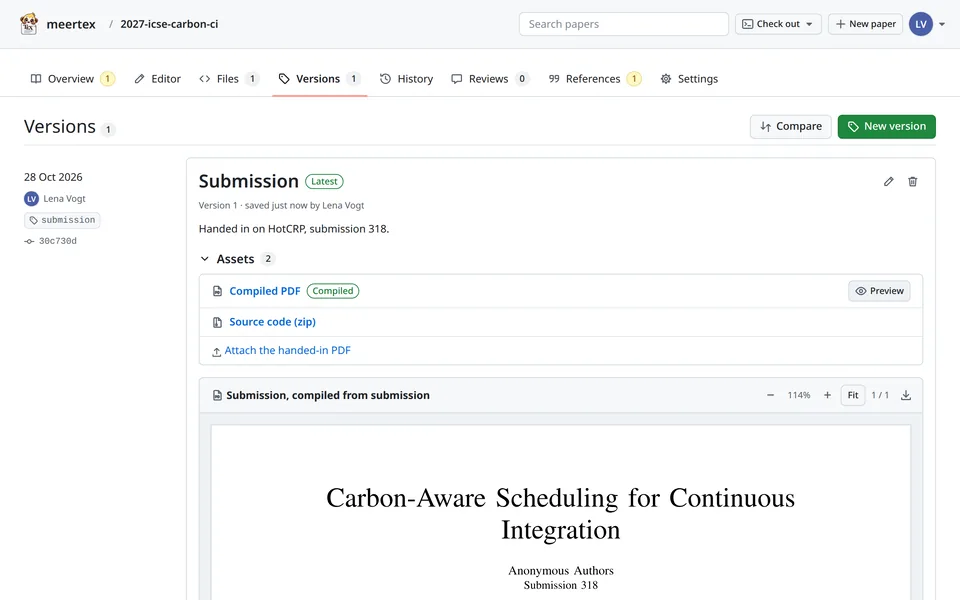The width and height of the screenshot is (960, 600).
Task: Click the PDF title Carbon-Aware Scheduling
Action: click(x=560, y=513)
